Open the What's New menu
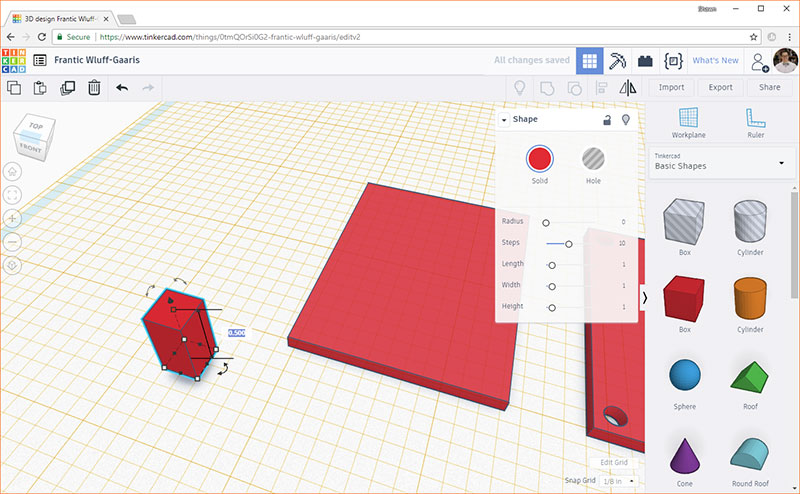 click(x=715, y=60)
